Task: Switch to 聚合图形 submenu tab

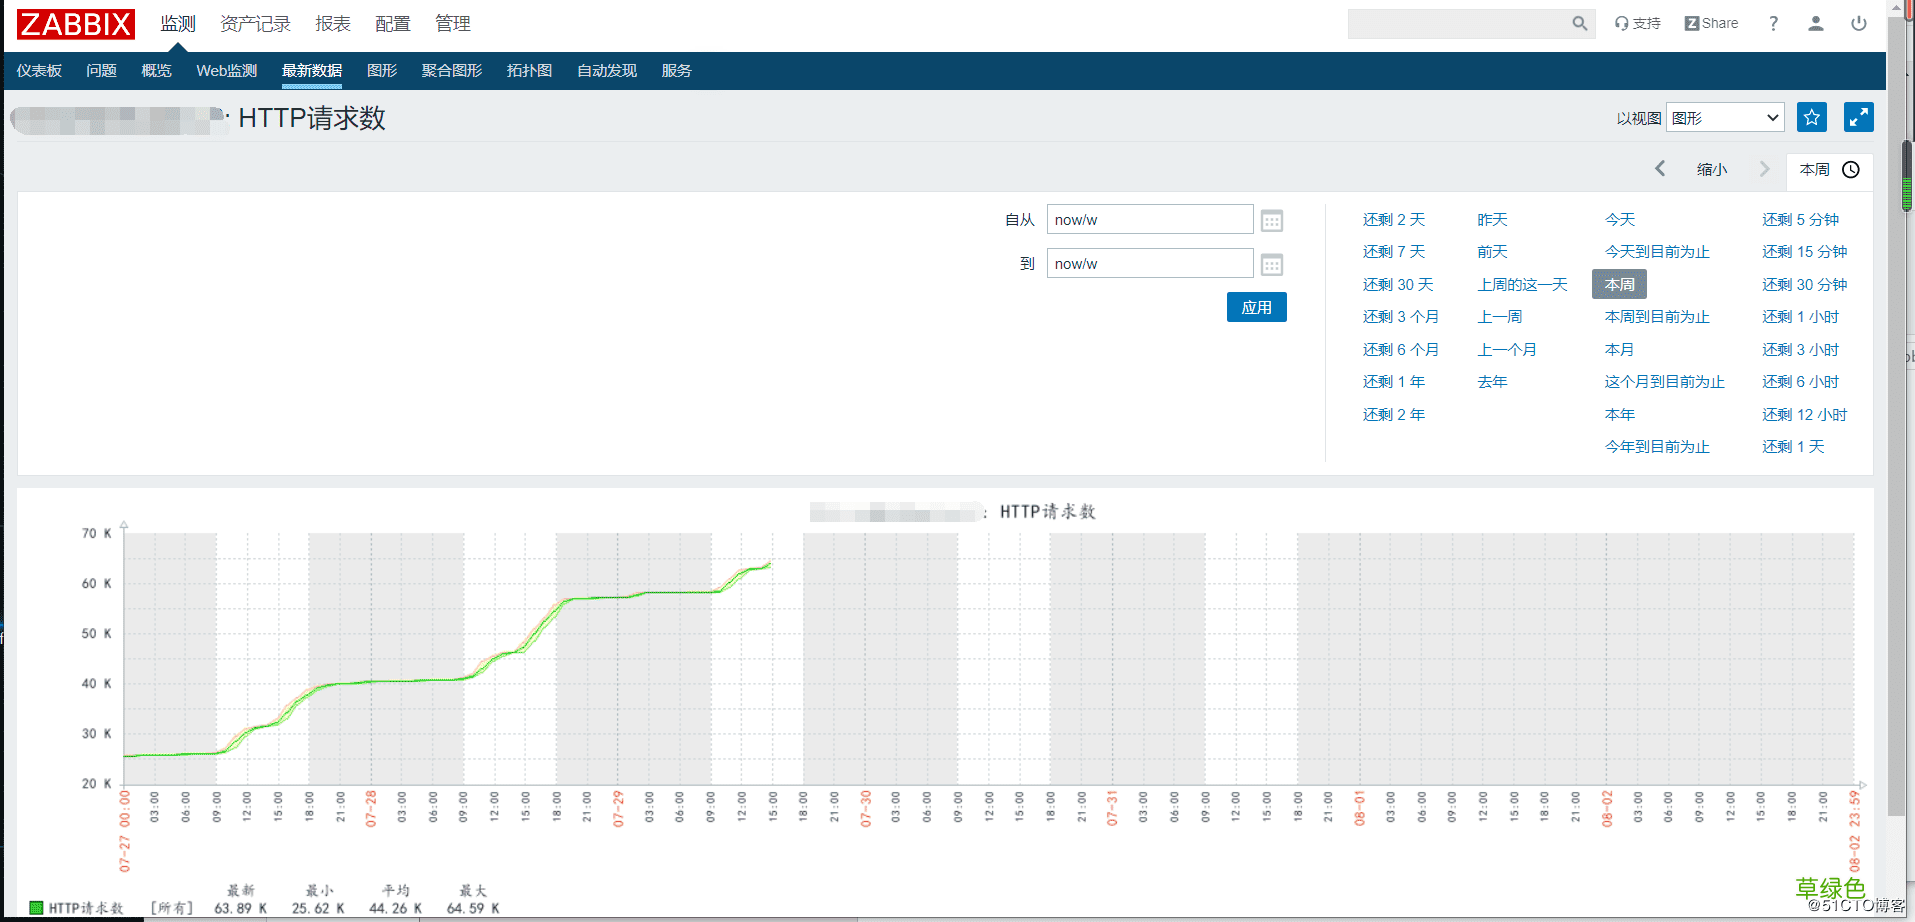Action: [452, 70]
